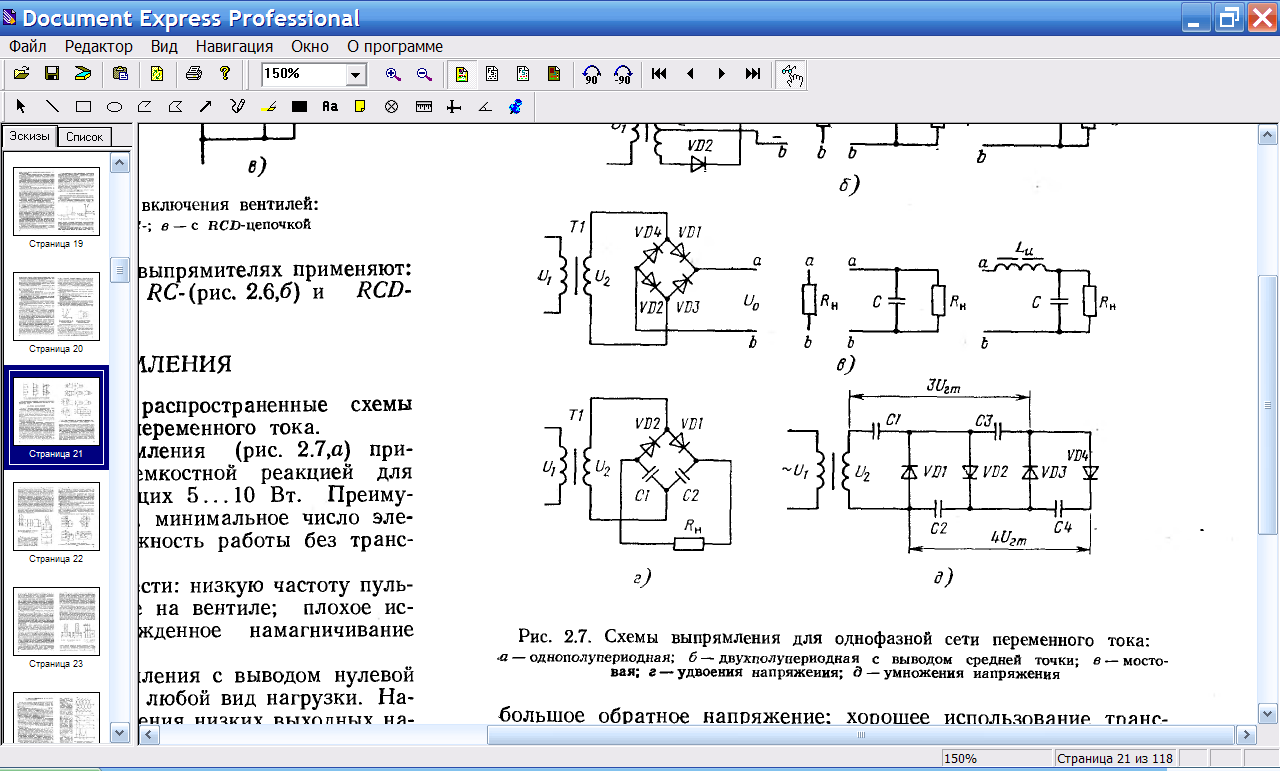Click the scanner icon in the toolbar
This screenshot has height=771, width=1280.
(x=83, y=74)
